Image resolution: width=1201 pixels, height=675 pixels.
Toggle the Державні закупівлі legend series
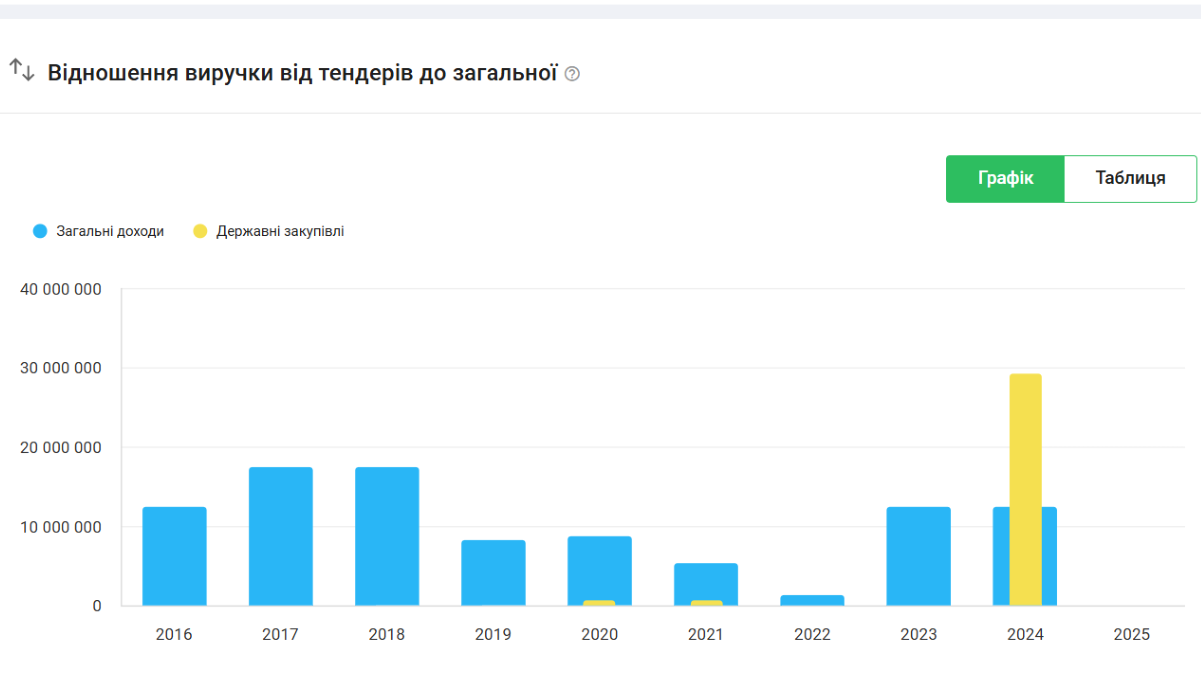coord(280,231)
